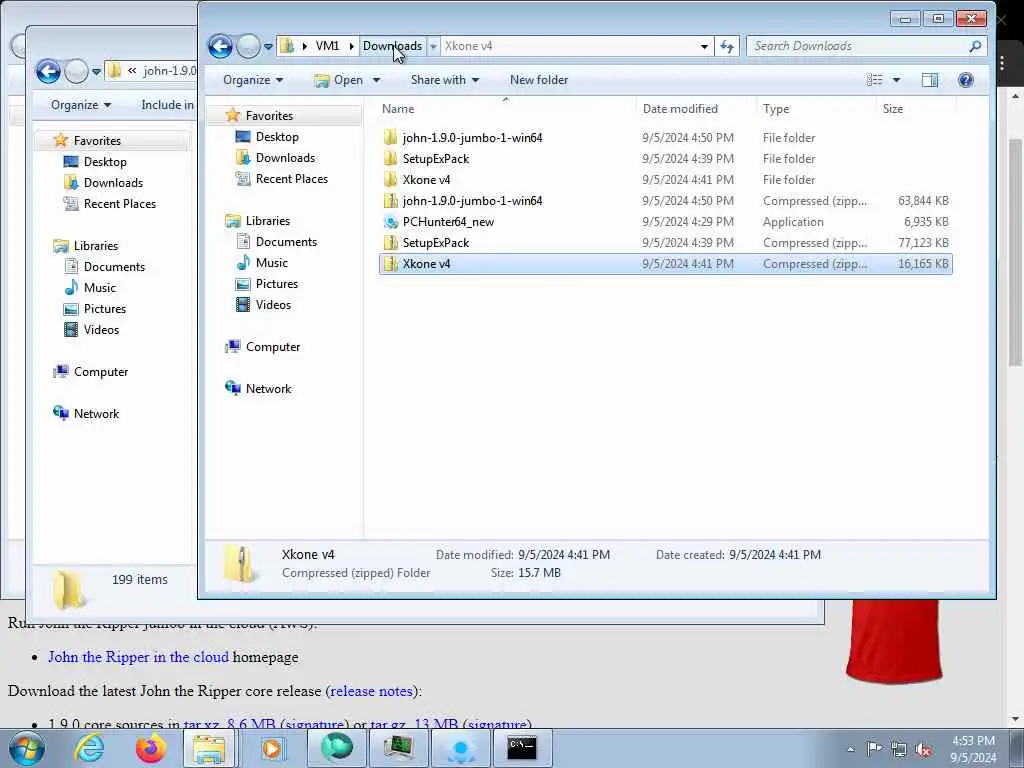This screenshot has width=1024, height=768.
Task: Show hidden tray icons arrow
Action: [x=850, y=749]
